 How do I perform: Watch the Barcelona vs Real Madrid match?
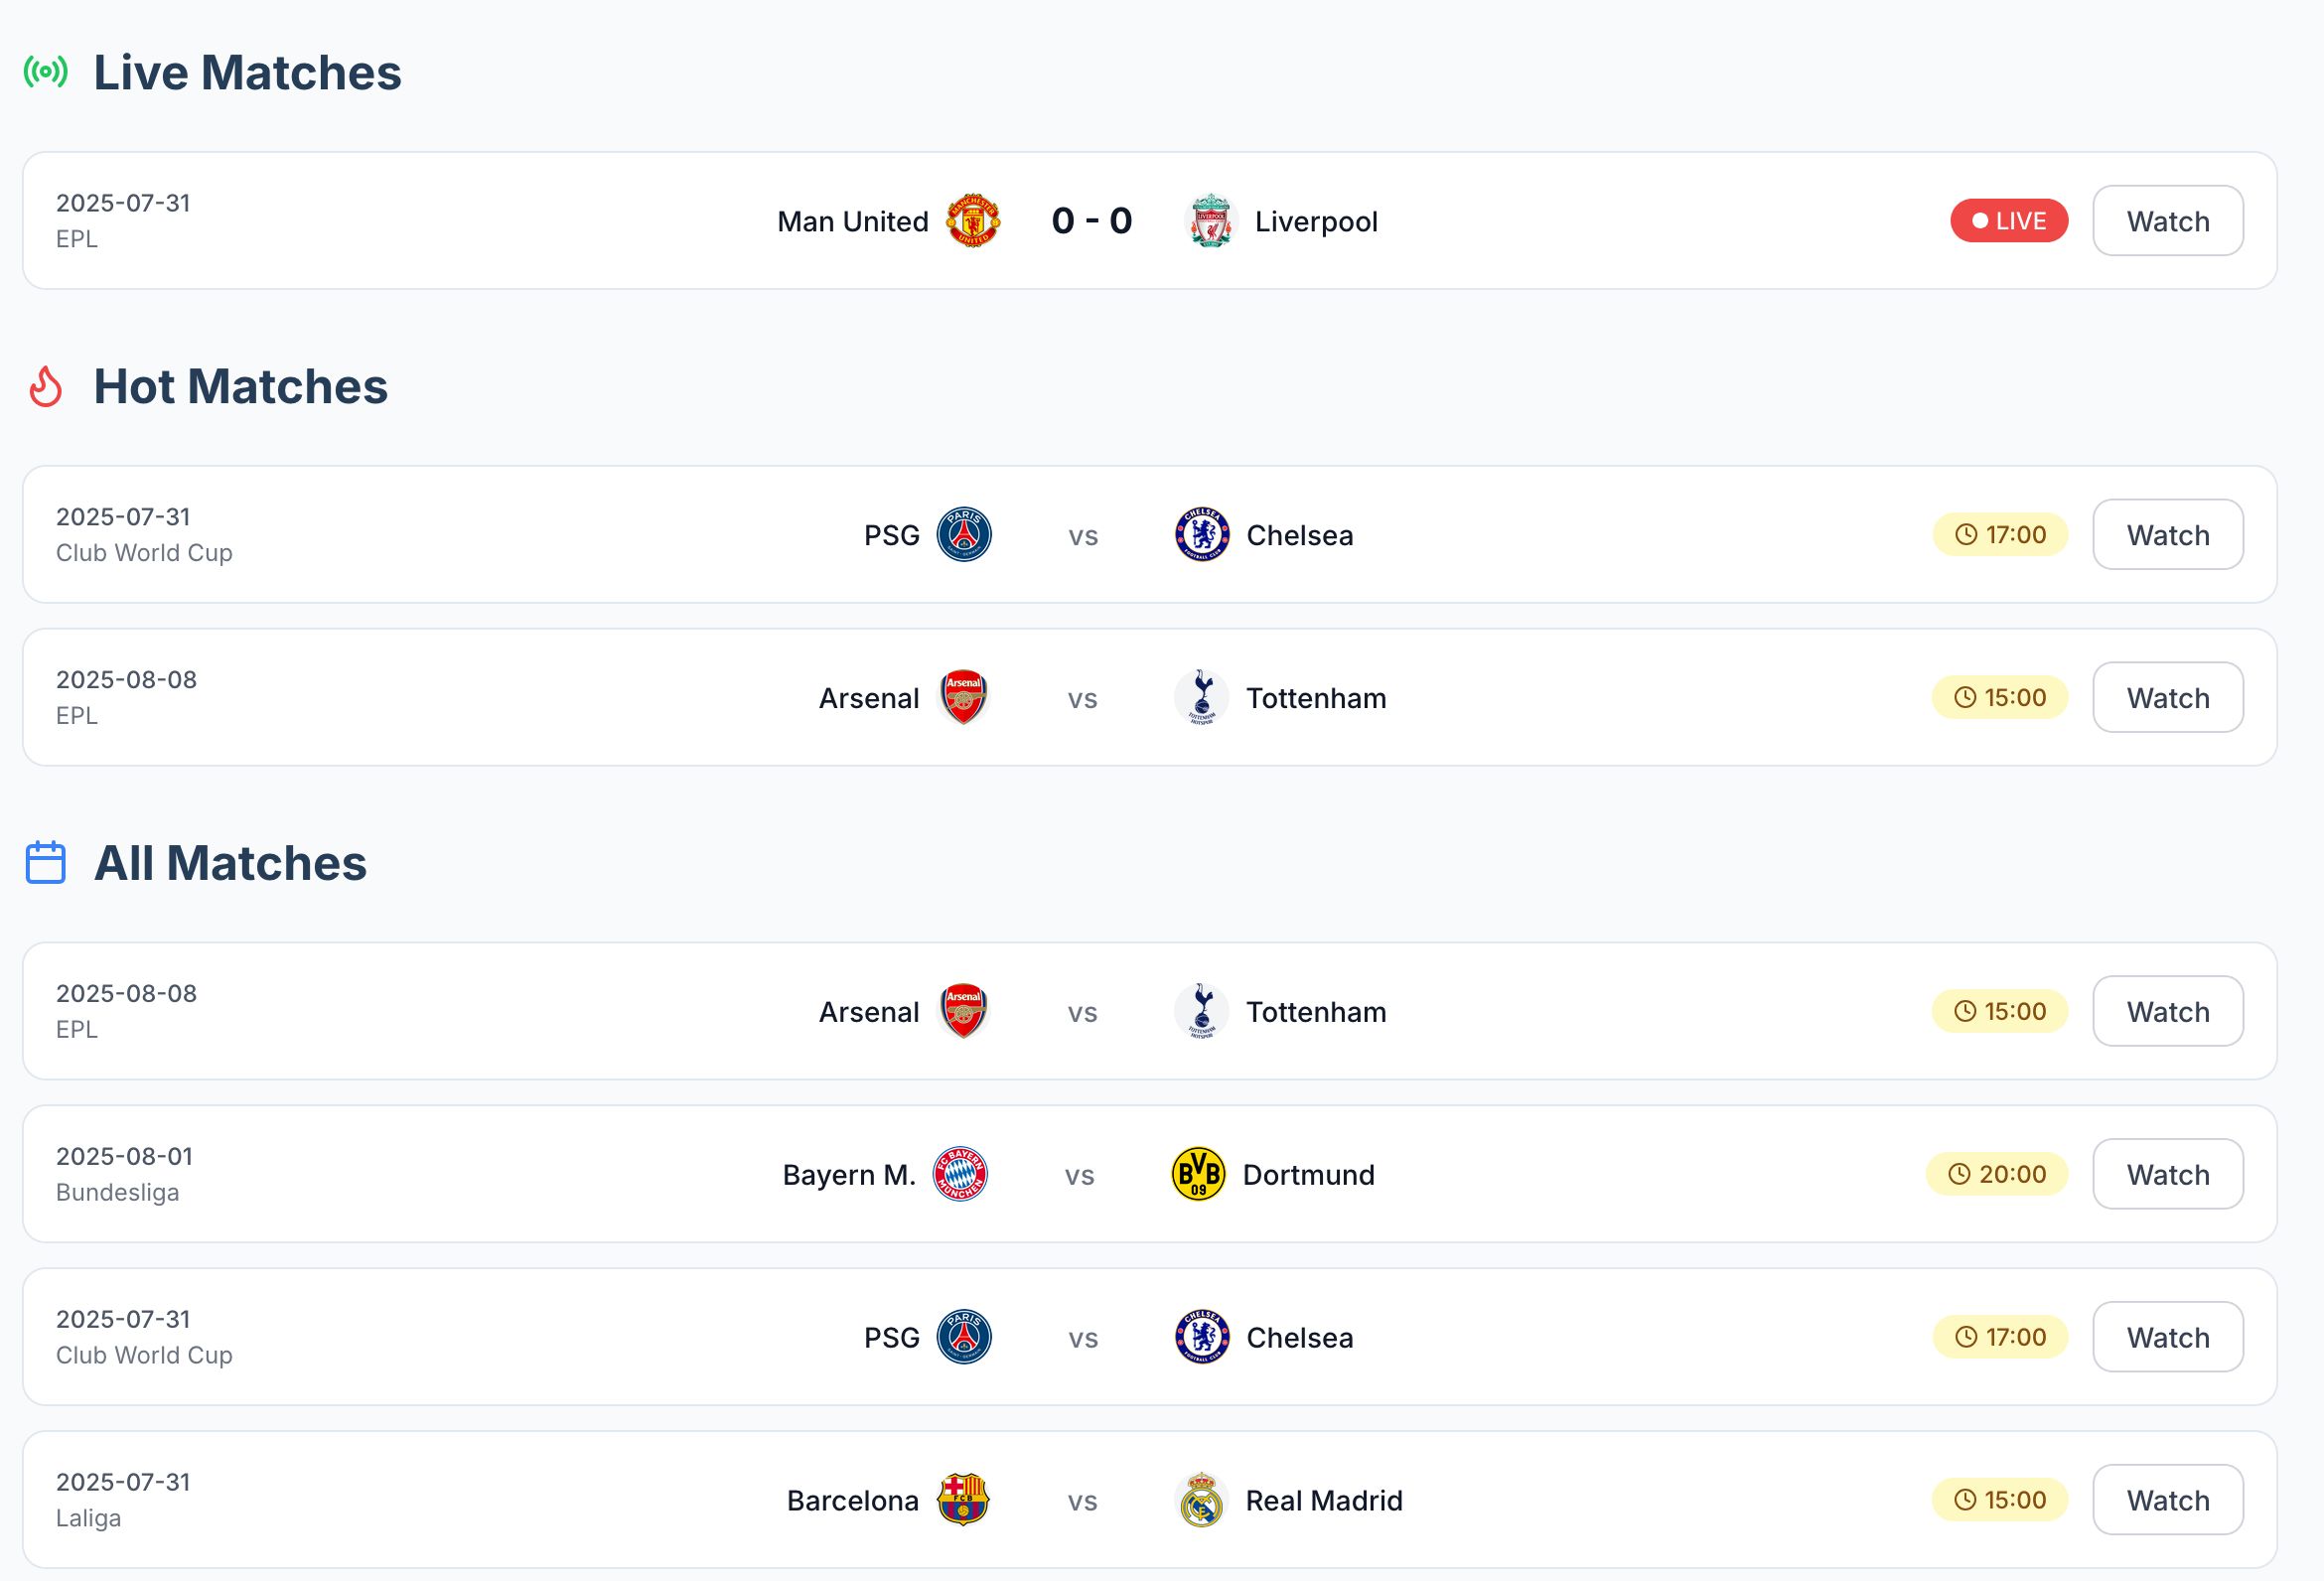pos(2167,1500)
